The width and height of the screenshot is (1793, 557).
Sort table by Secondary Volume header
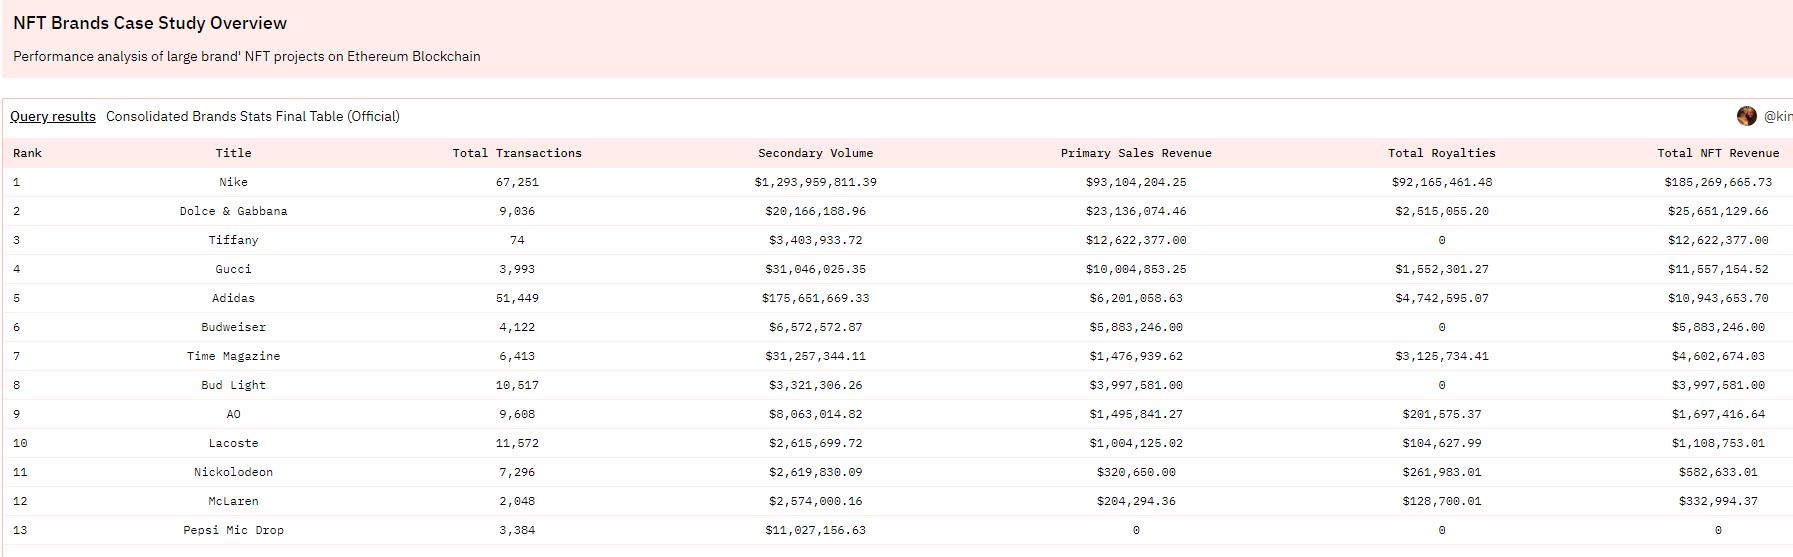click(x=815, y=153)
